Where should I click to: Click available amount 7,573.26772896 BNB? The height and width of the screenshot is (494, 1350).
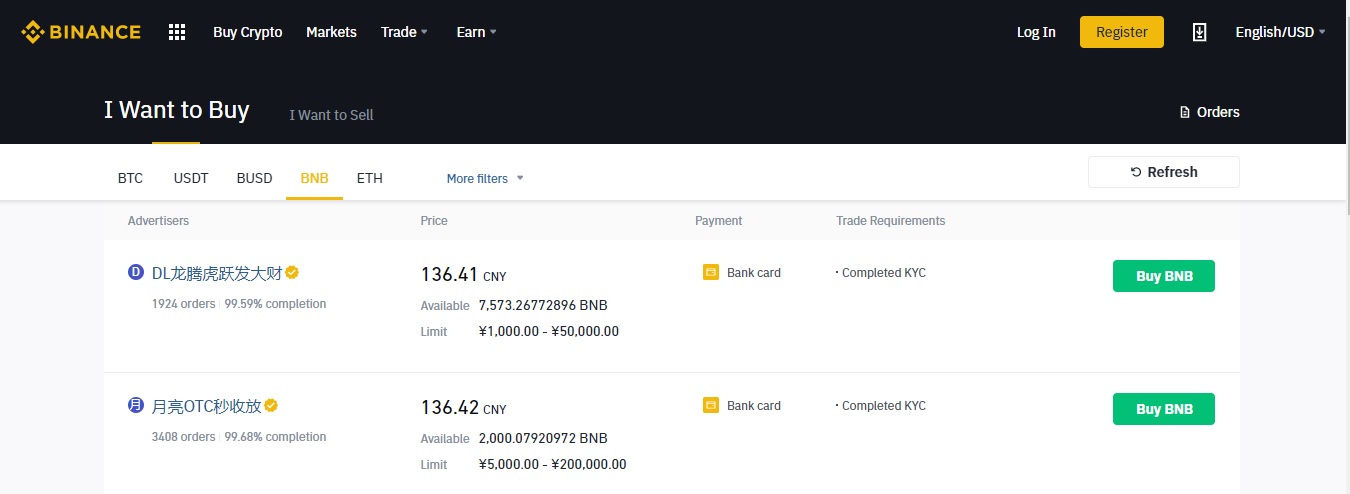(x=543, y=305)
